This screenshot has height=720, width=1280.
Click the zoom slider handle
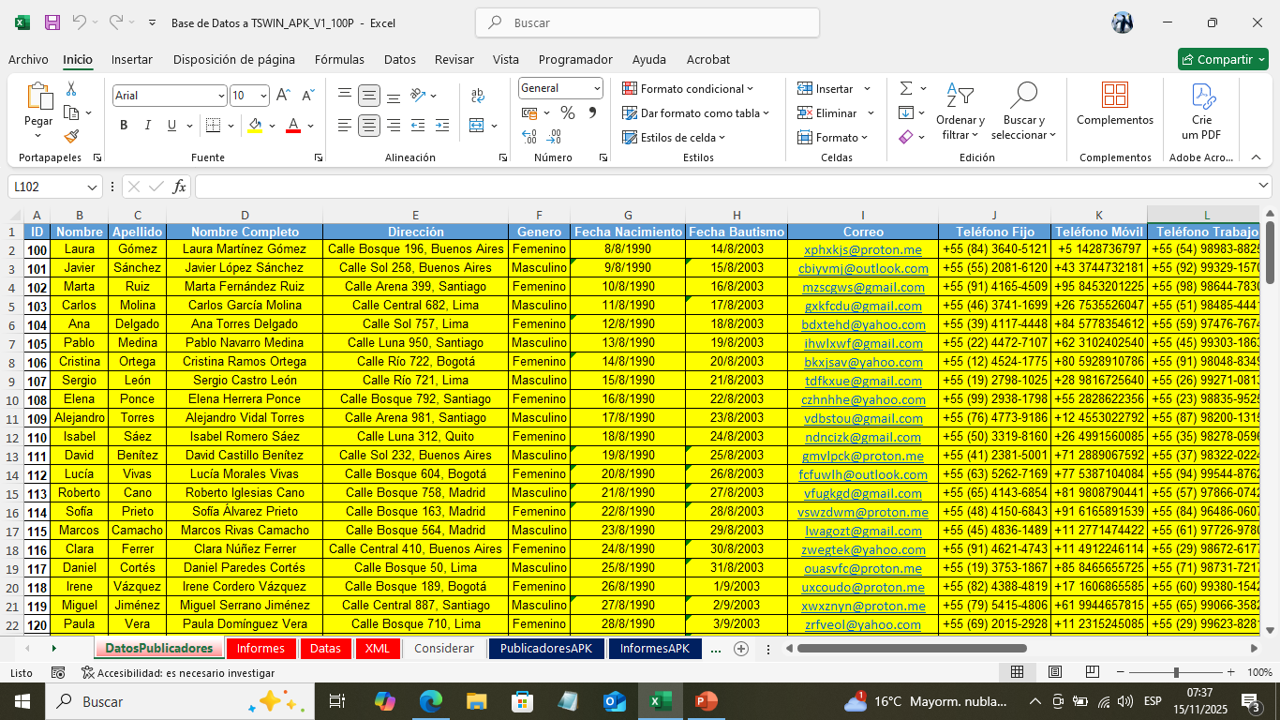[1176, 673]
